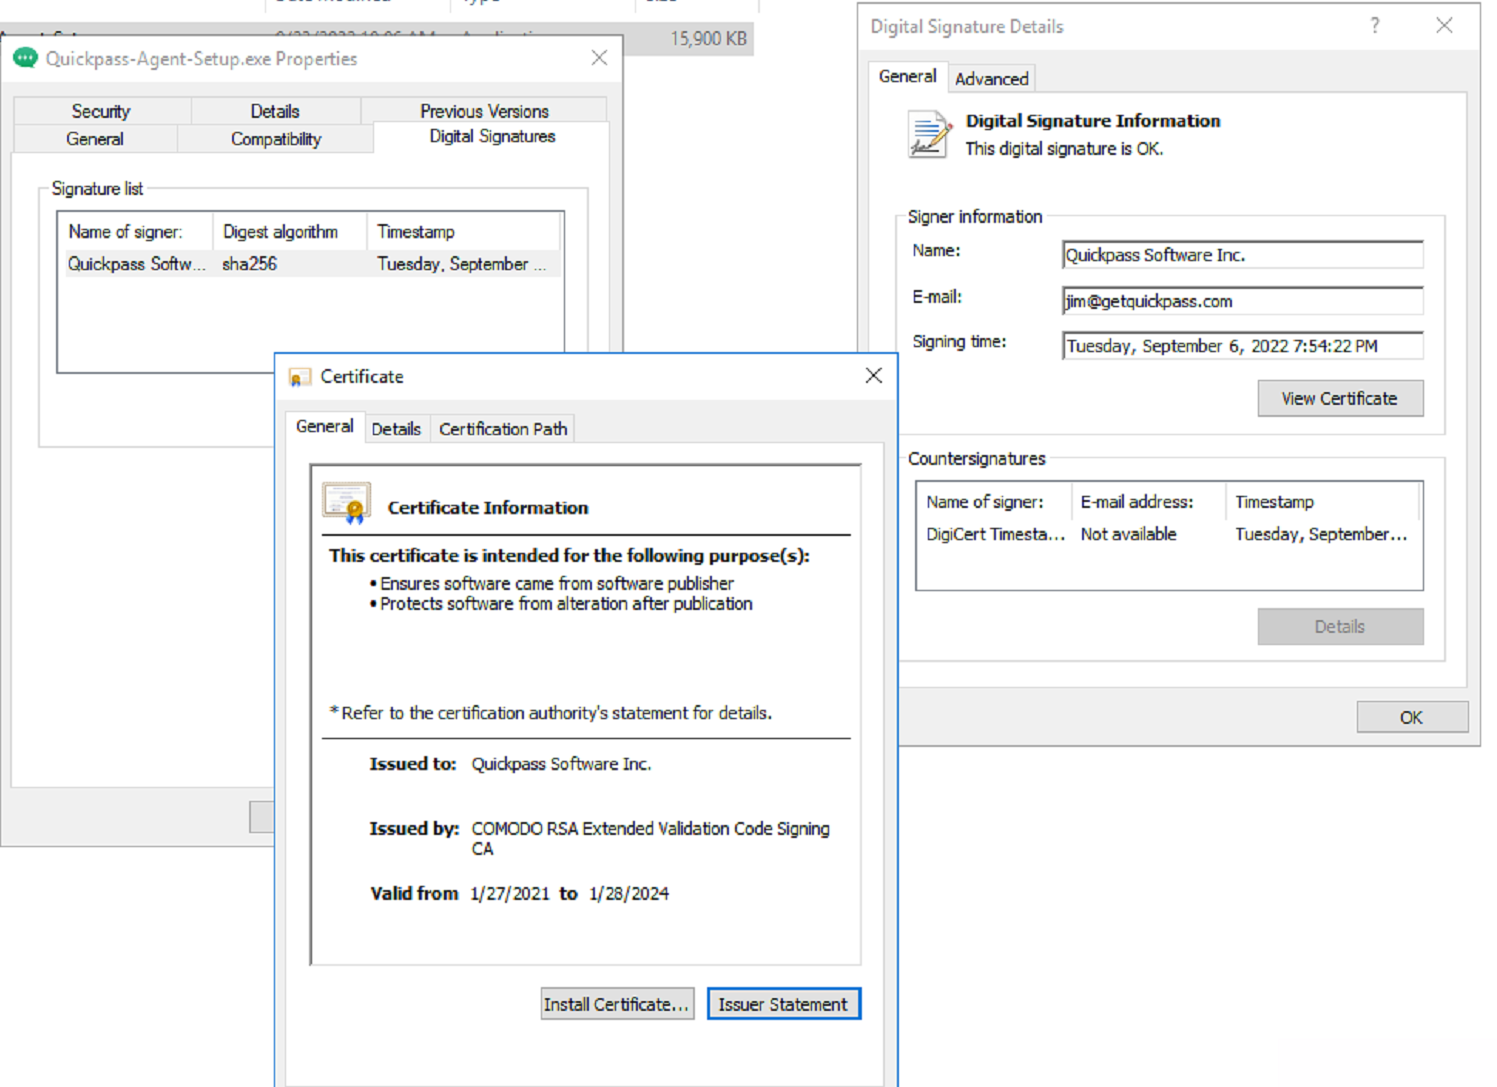Click the Not available e-mail cell
1497x1087 pixels.
(1128, 534)
